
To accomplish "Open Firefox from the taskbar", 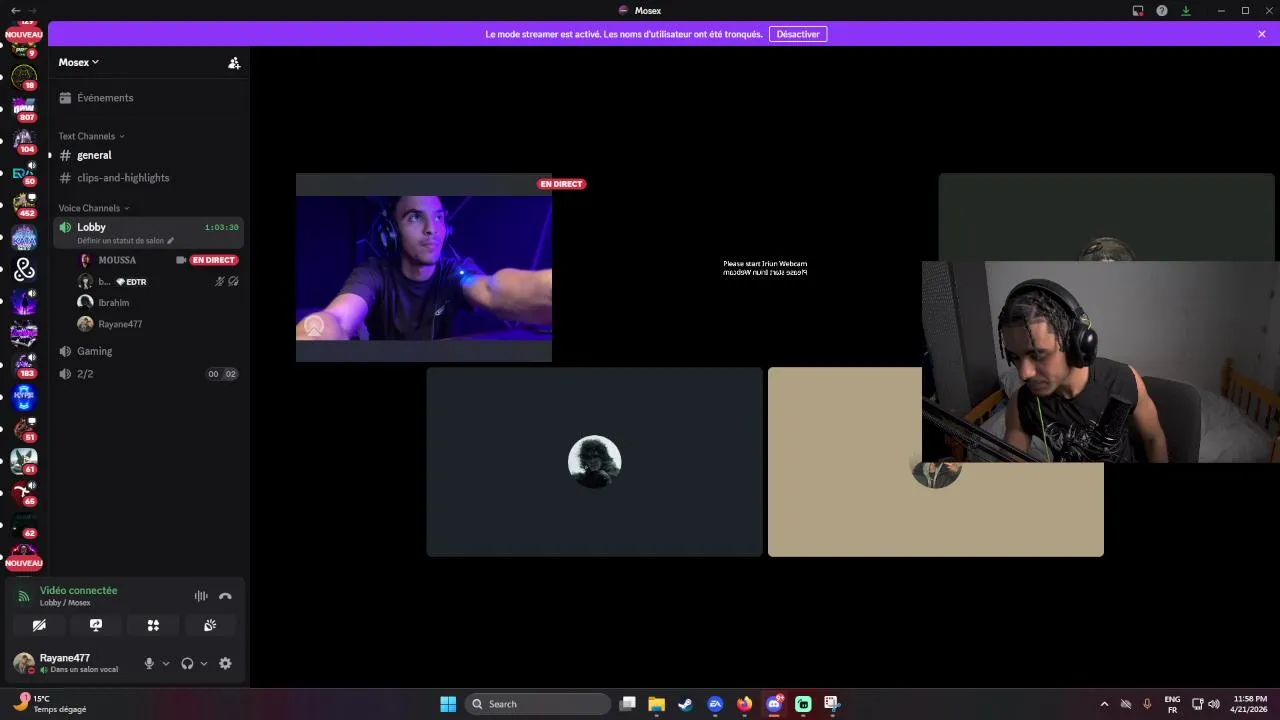I will (x=744, y=704).
